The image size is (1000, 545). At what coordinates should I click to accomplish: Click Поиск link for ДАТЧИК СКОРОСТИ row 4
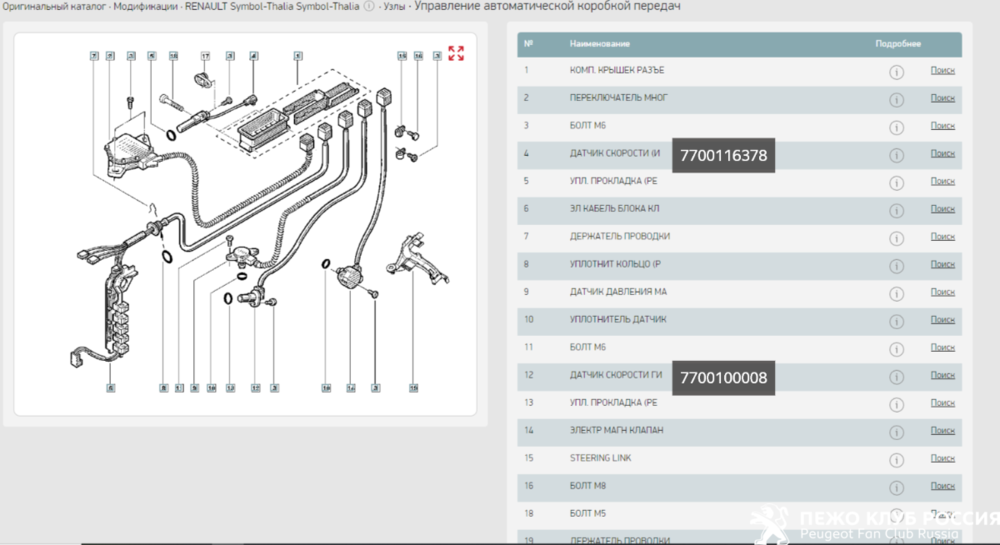pyautogui.click(x=942, y=153)
